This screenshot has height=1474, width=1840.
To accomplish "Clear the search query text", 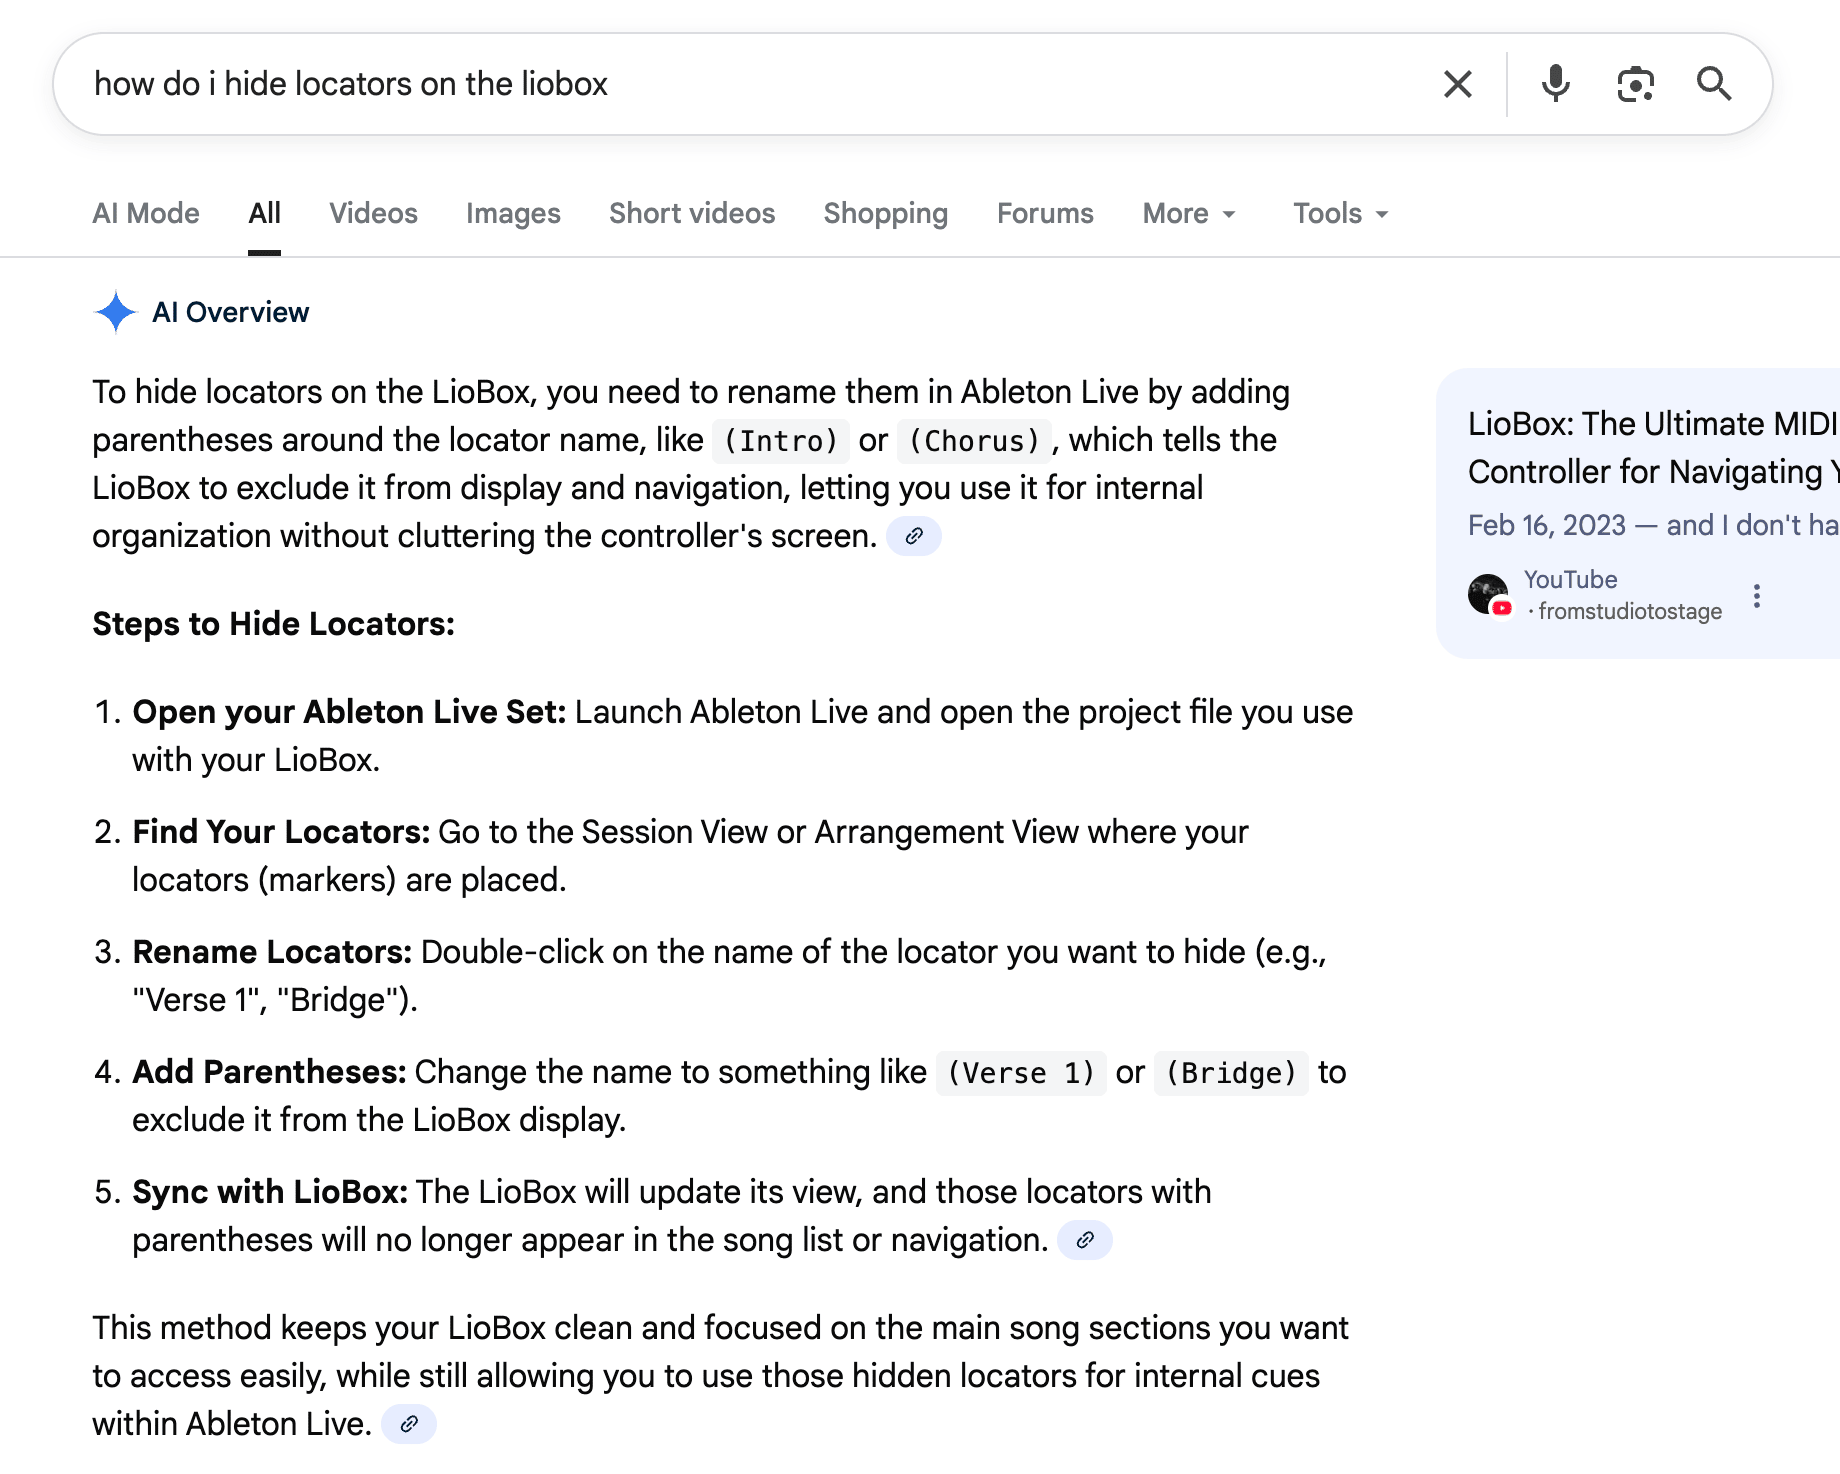I will click(x=1458, y=84).
